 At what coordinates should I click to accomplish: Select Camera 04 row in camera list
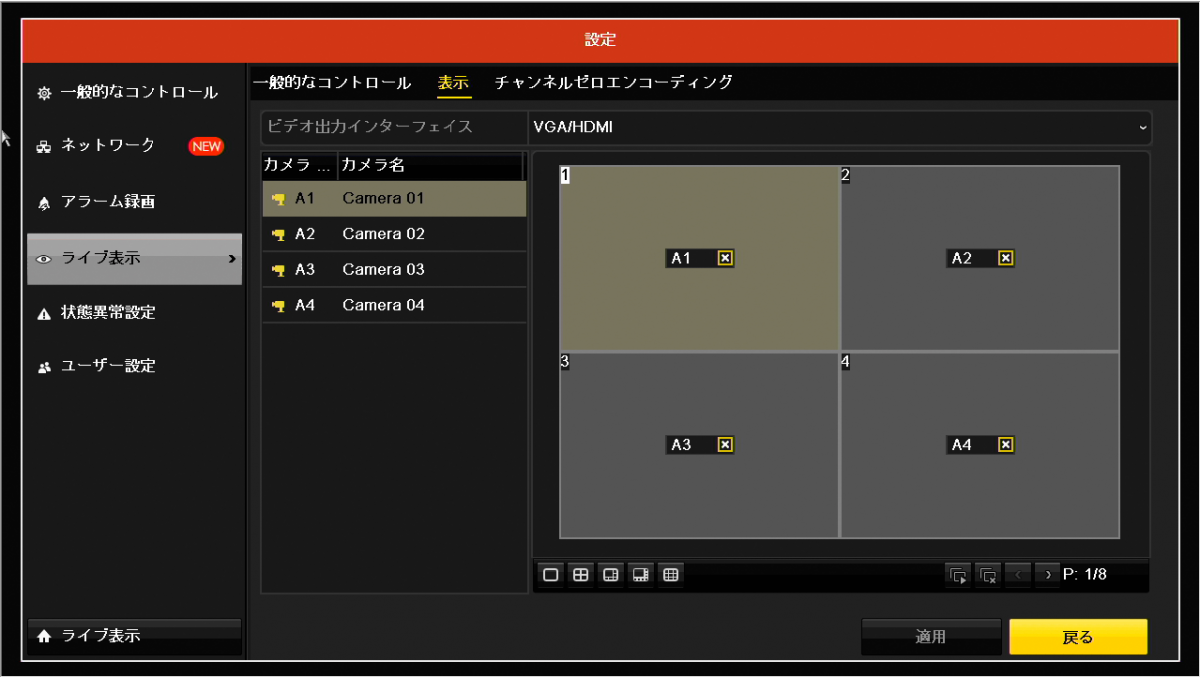[394, 306]
